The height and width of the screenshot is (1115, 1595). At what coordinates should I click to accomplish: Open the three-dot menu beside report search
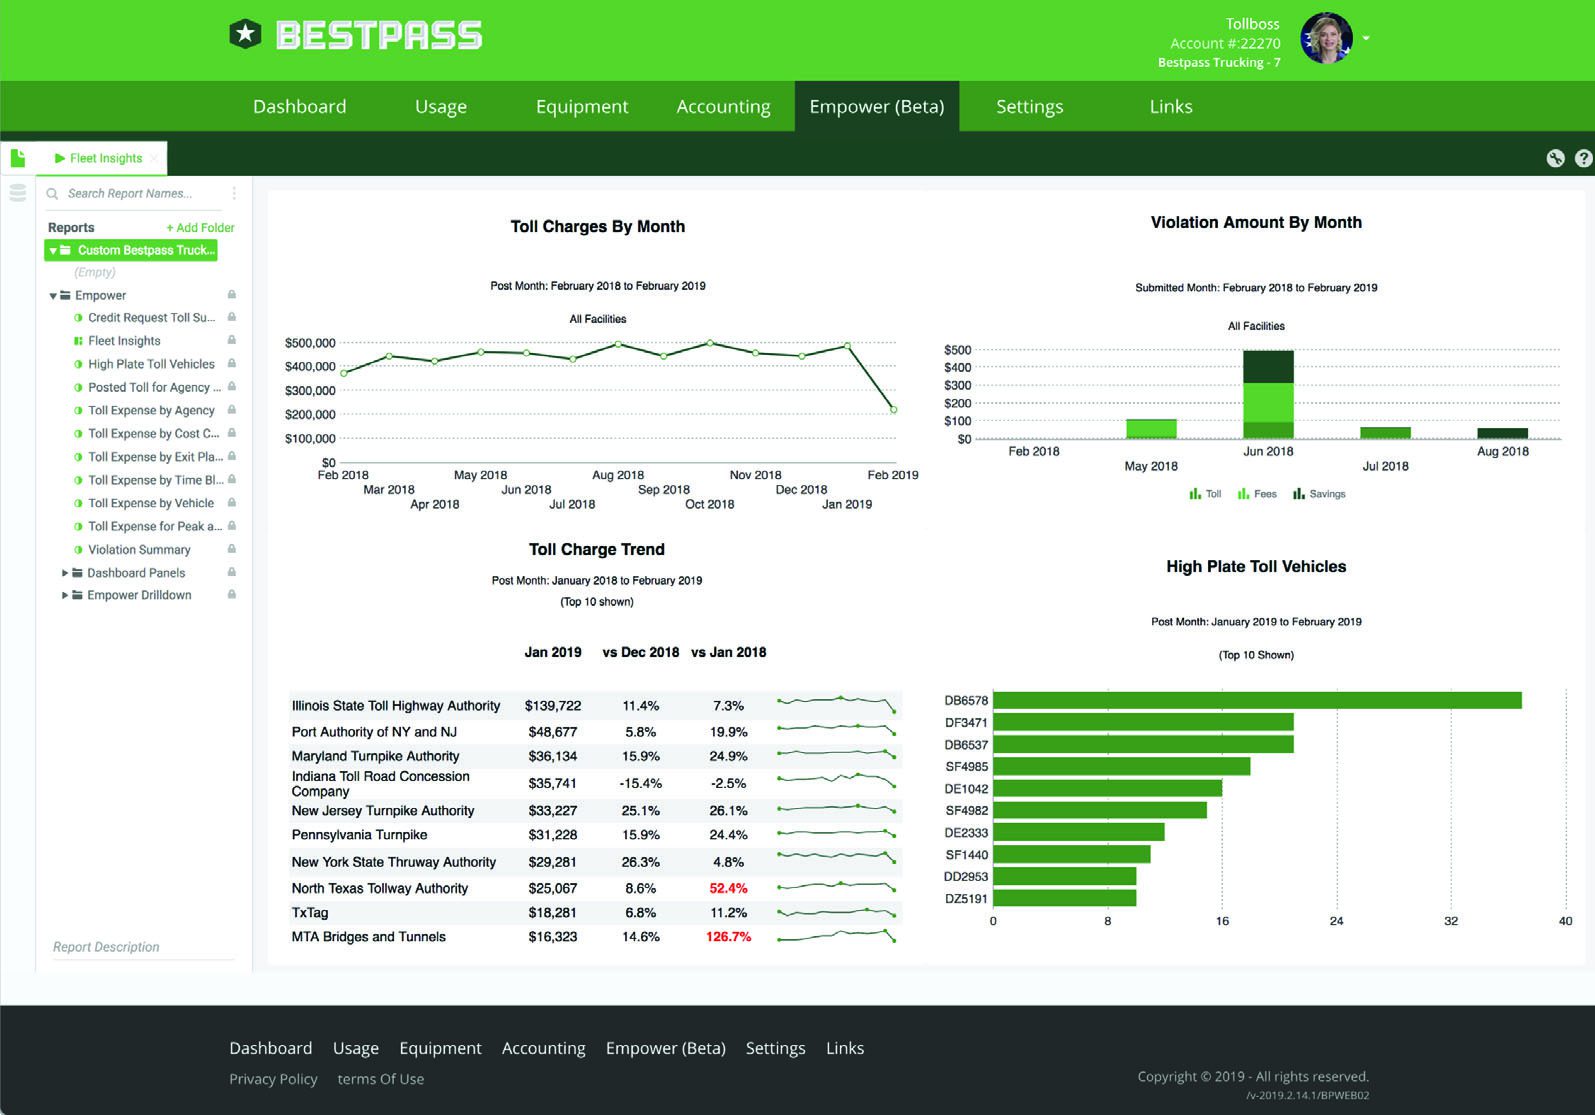click(x=234, y=193)
